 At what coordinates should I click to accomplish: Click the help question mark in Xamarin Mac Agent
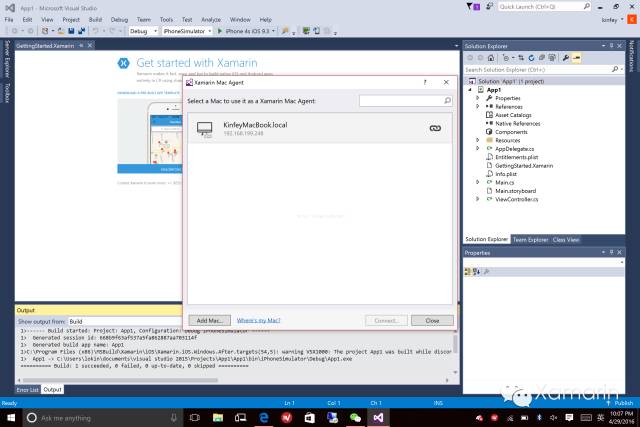coord(425,82)
